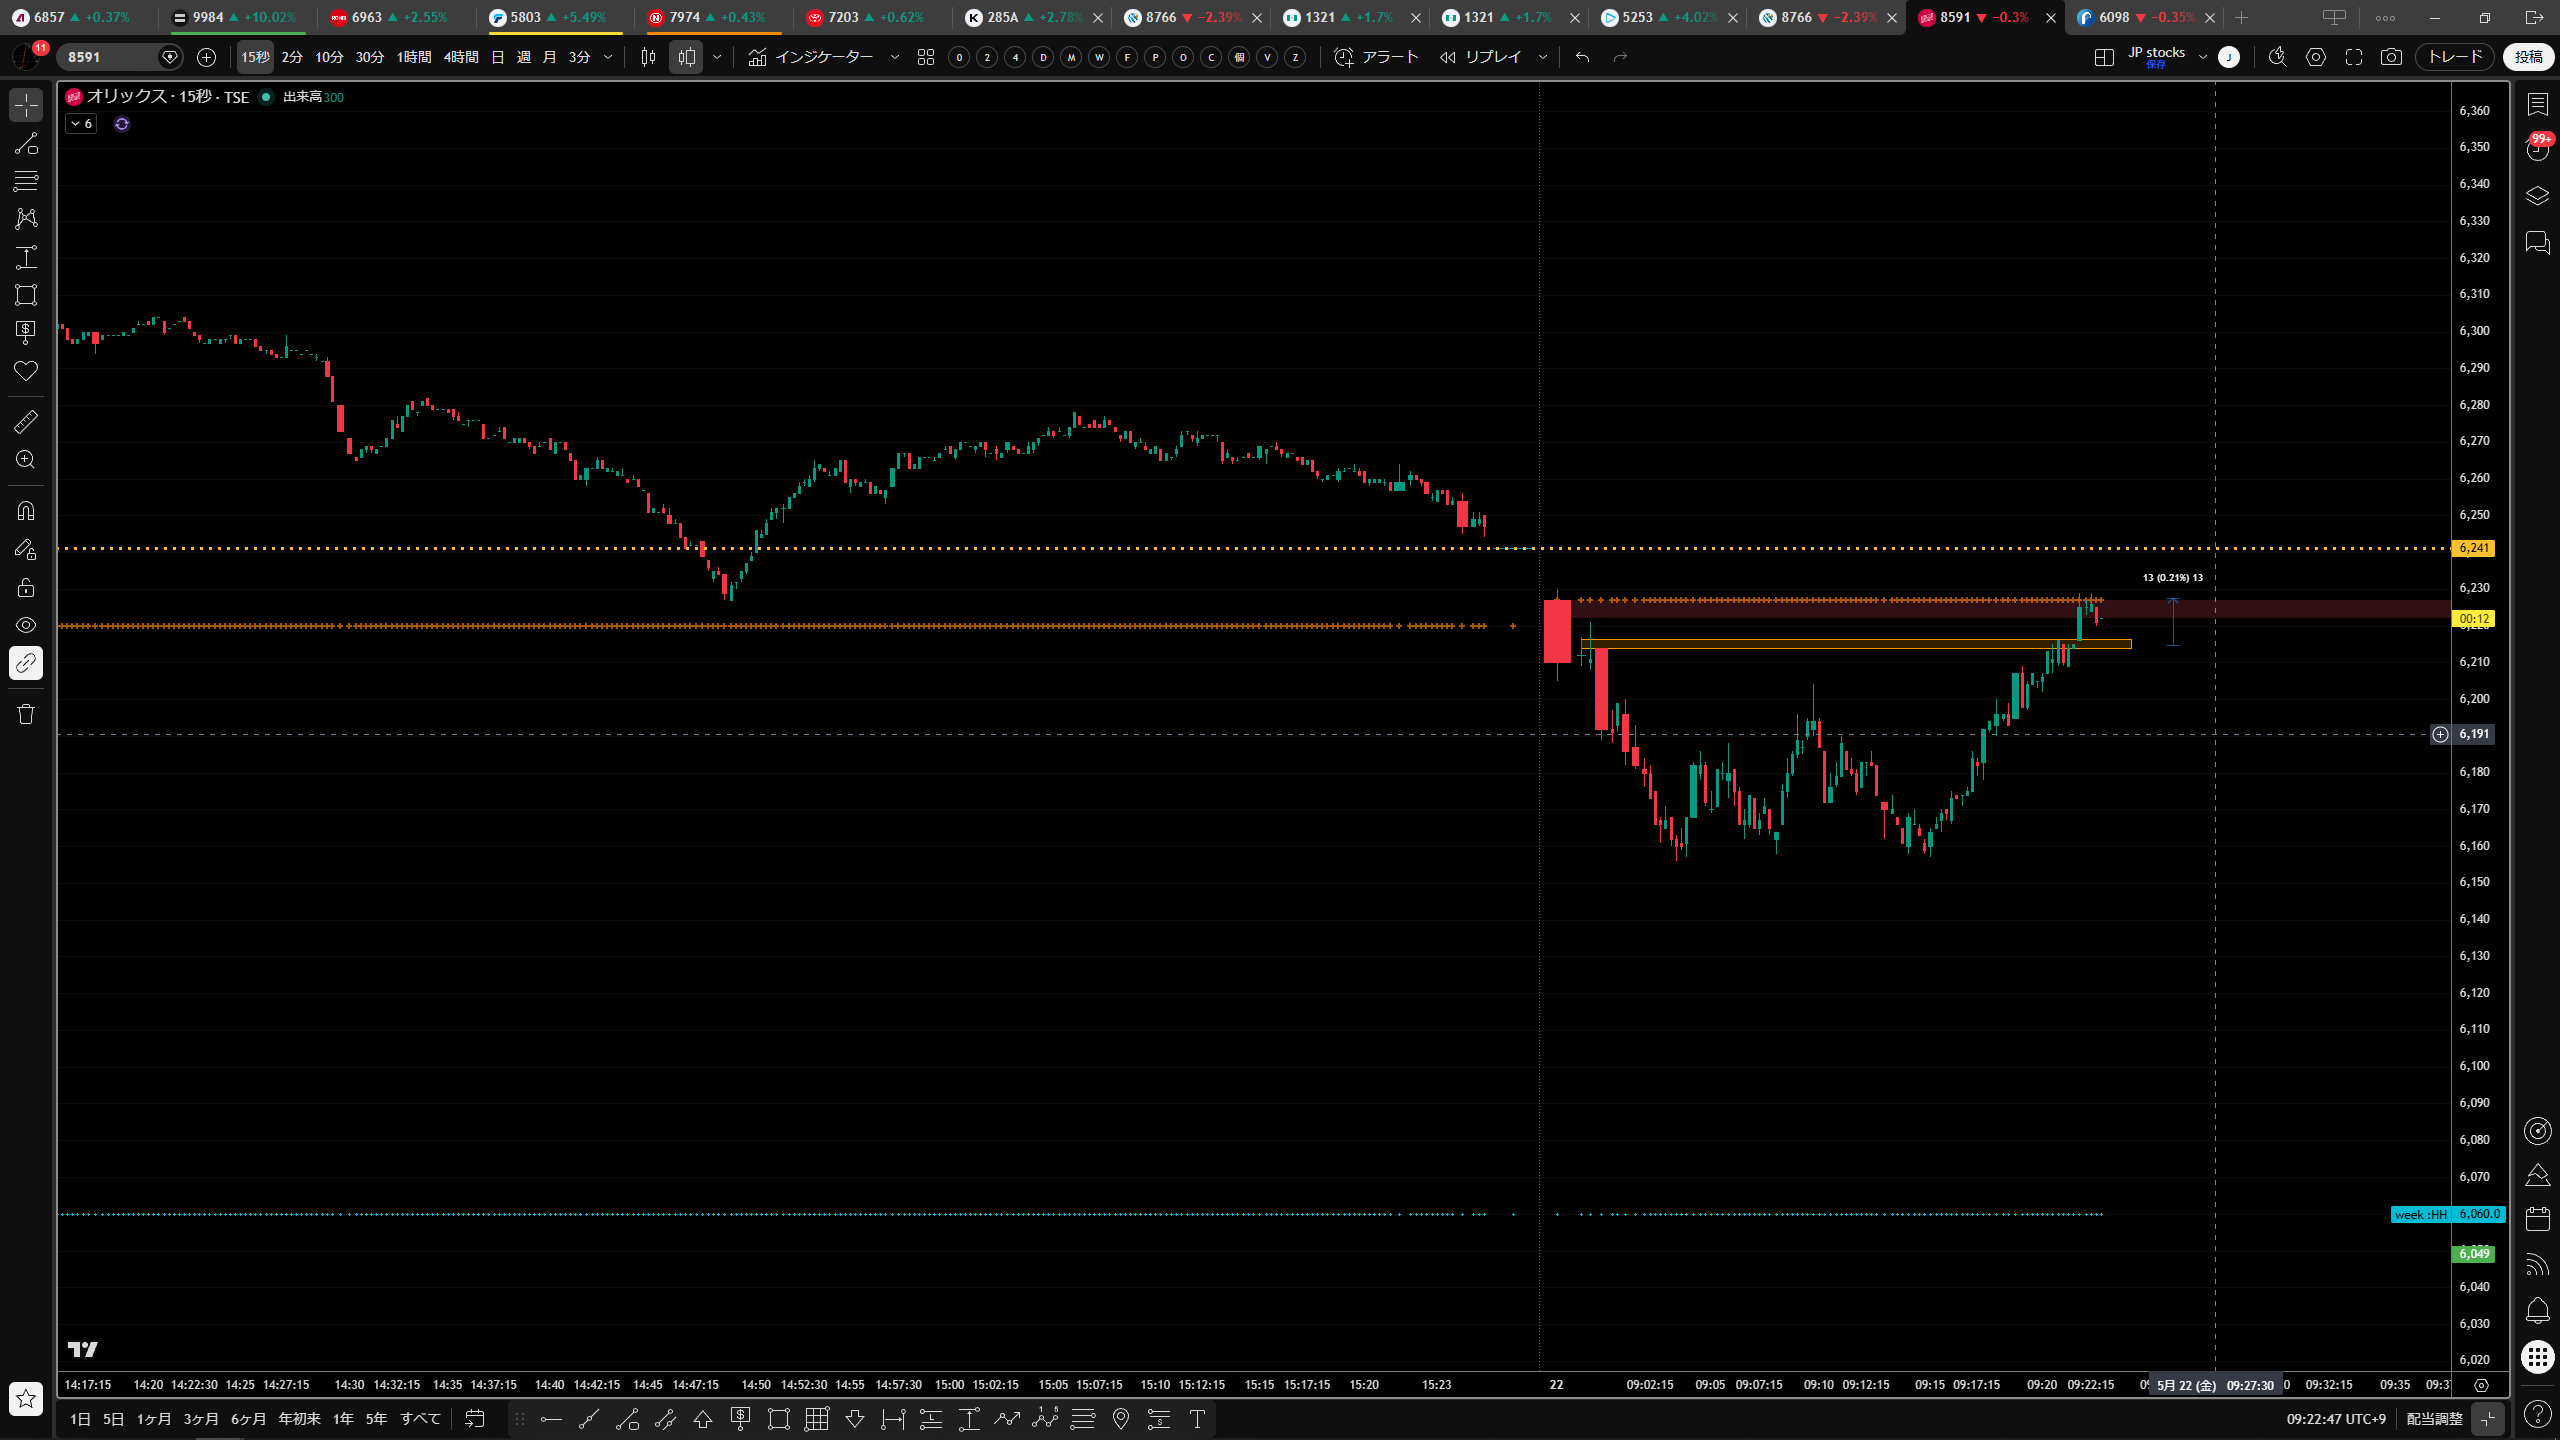Screen dimensions: 2560x1440
Task: Click the アラート alert button
Action: (1376, 57)
